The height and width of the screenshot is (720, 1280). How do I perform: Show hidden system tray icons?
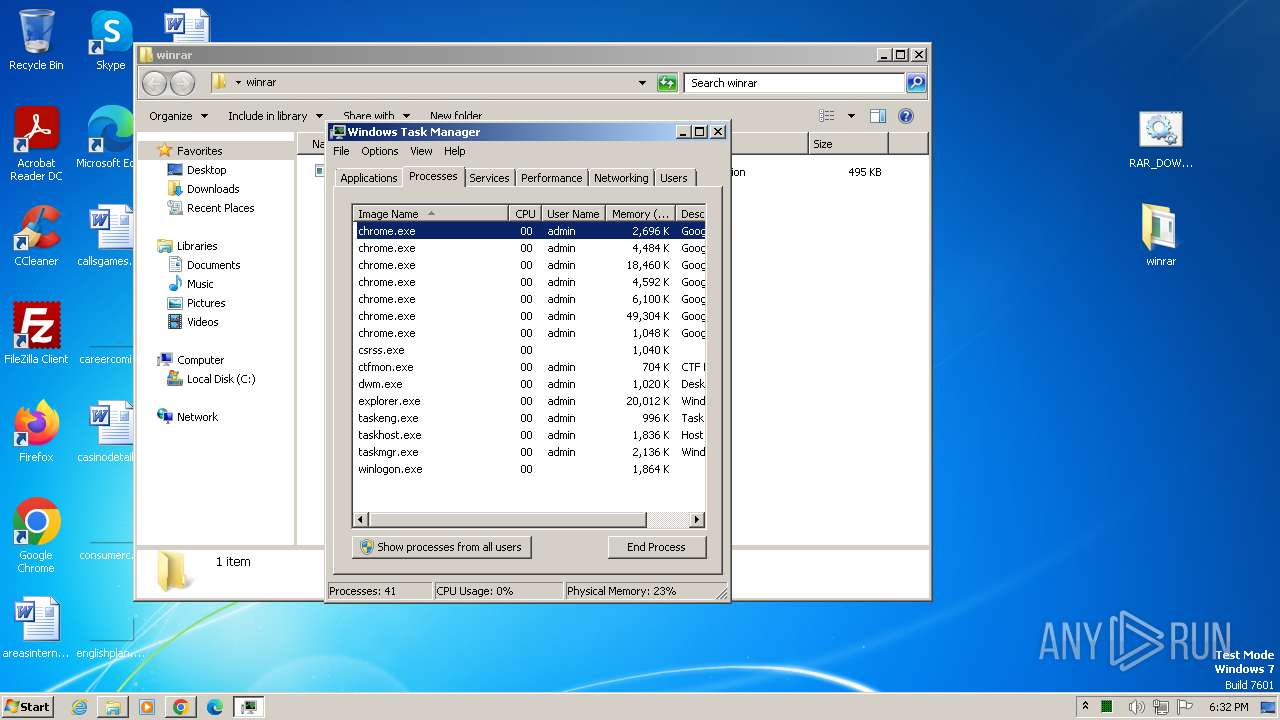point(1085,706)
